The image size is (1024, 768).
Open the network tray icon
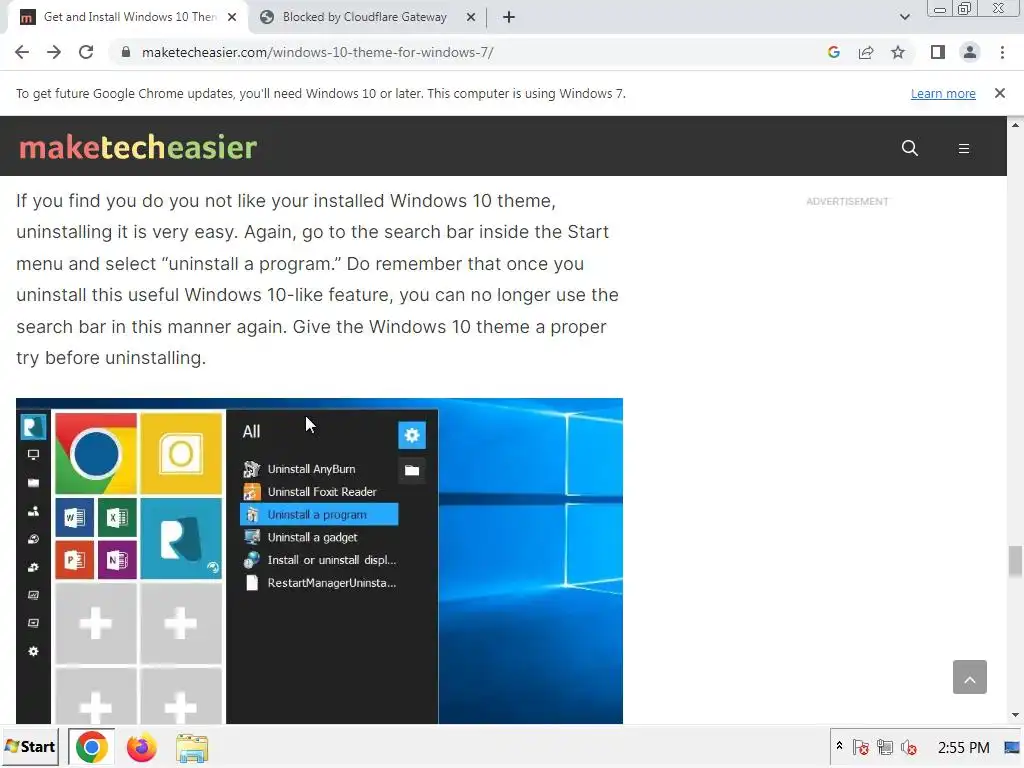[885, 747]
